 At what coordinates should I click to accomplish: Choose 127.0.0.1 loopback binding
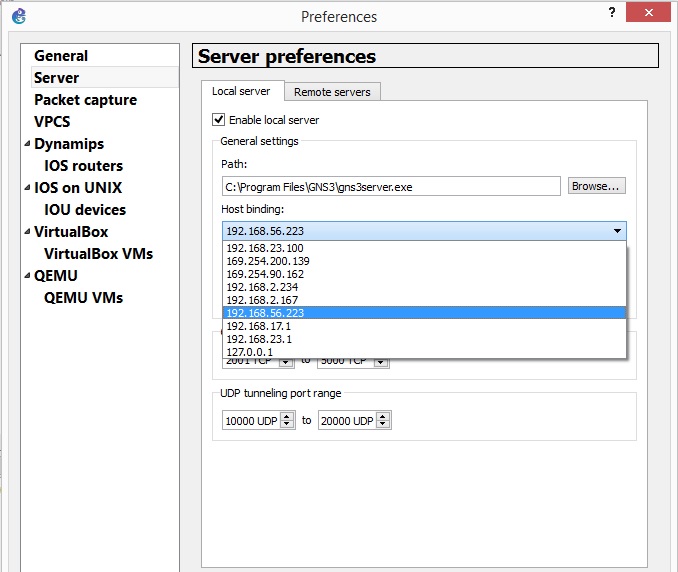click(424, 352)
